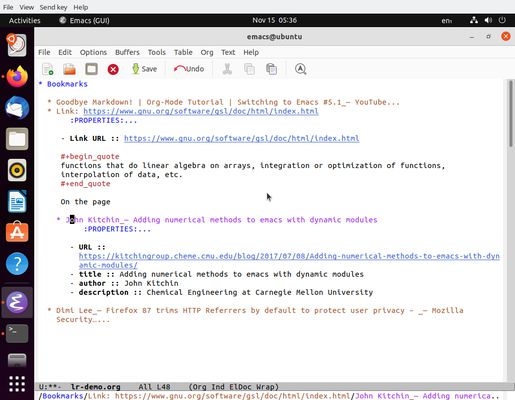Open the kitchingroup.cheme.cmu.edu blog URL
Image resolution: width=515 pixels, height=400 pixels.
coord(289,260)
